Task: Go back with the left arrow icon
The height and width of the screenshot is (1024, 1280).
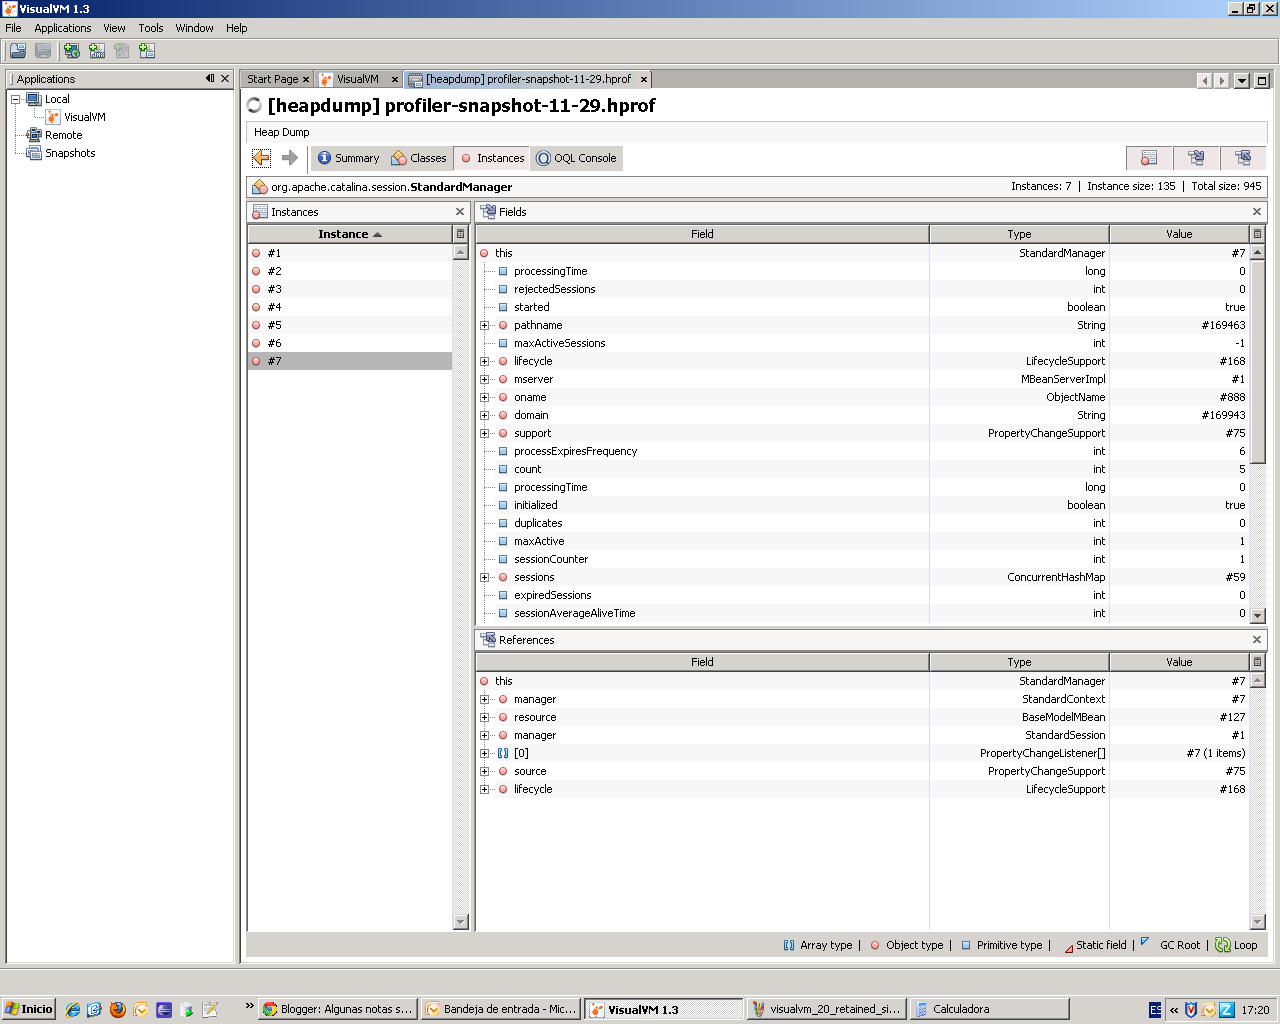Action: [x=262, y=158]
